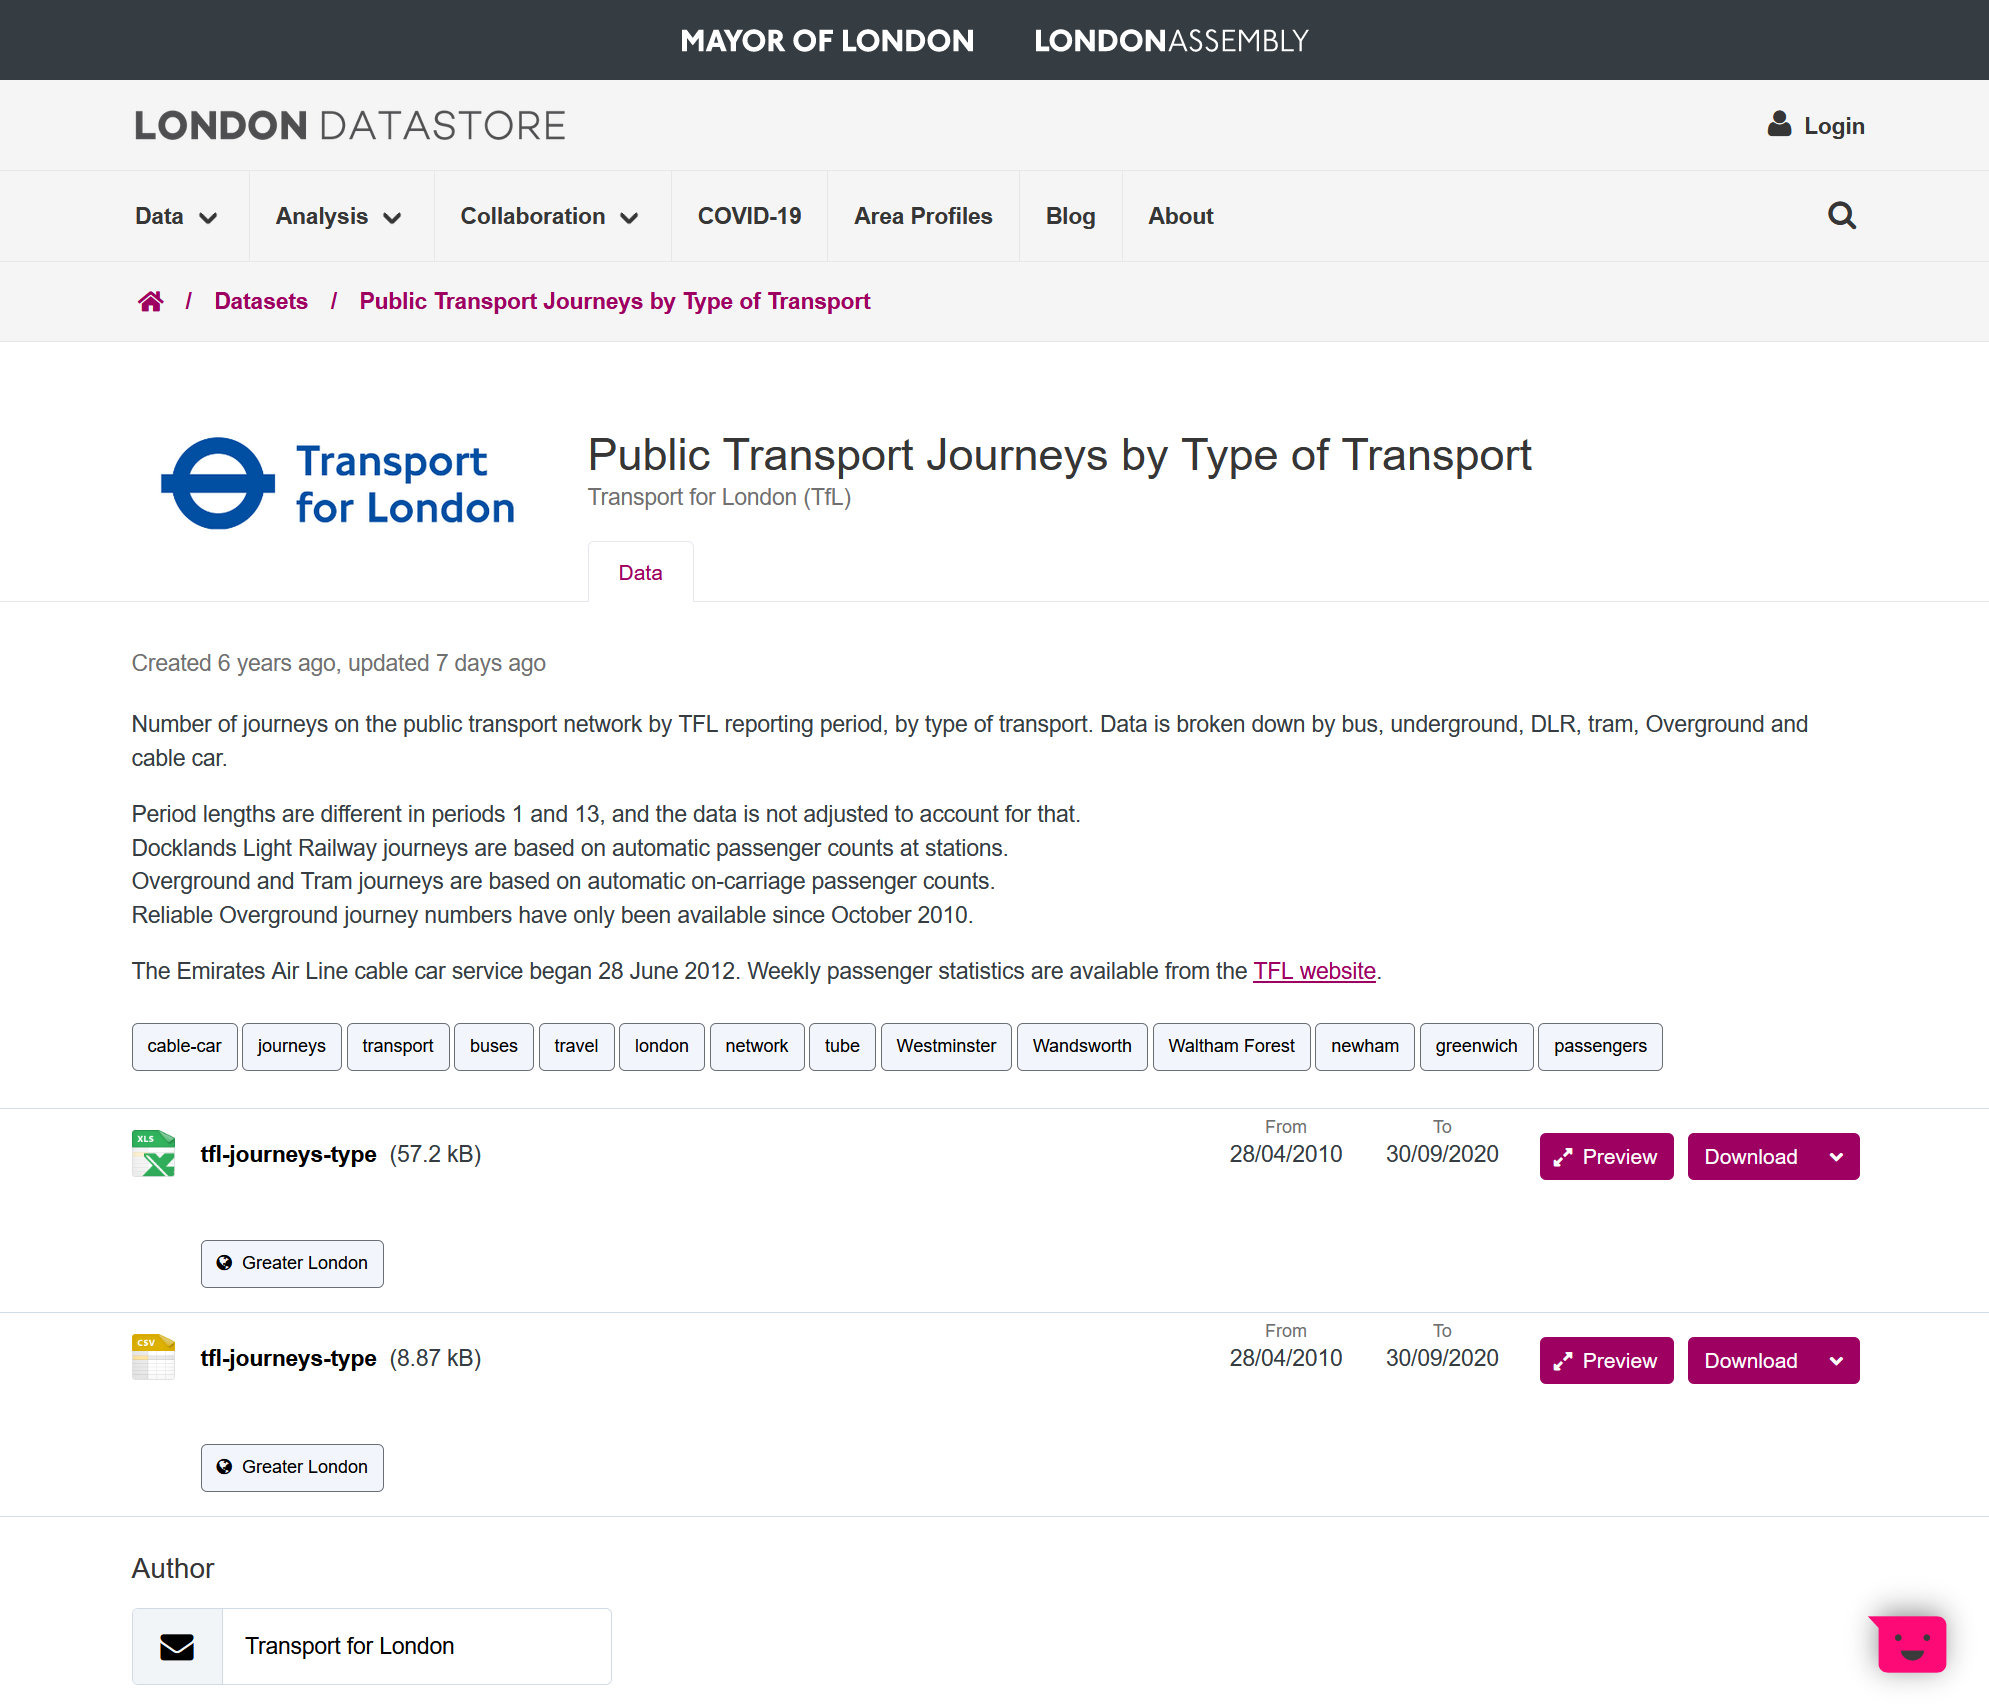Expand the Data navigation menu
This screenshot has height=1708, width=1989.
pos(176,216)
